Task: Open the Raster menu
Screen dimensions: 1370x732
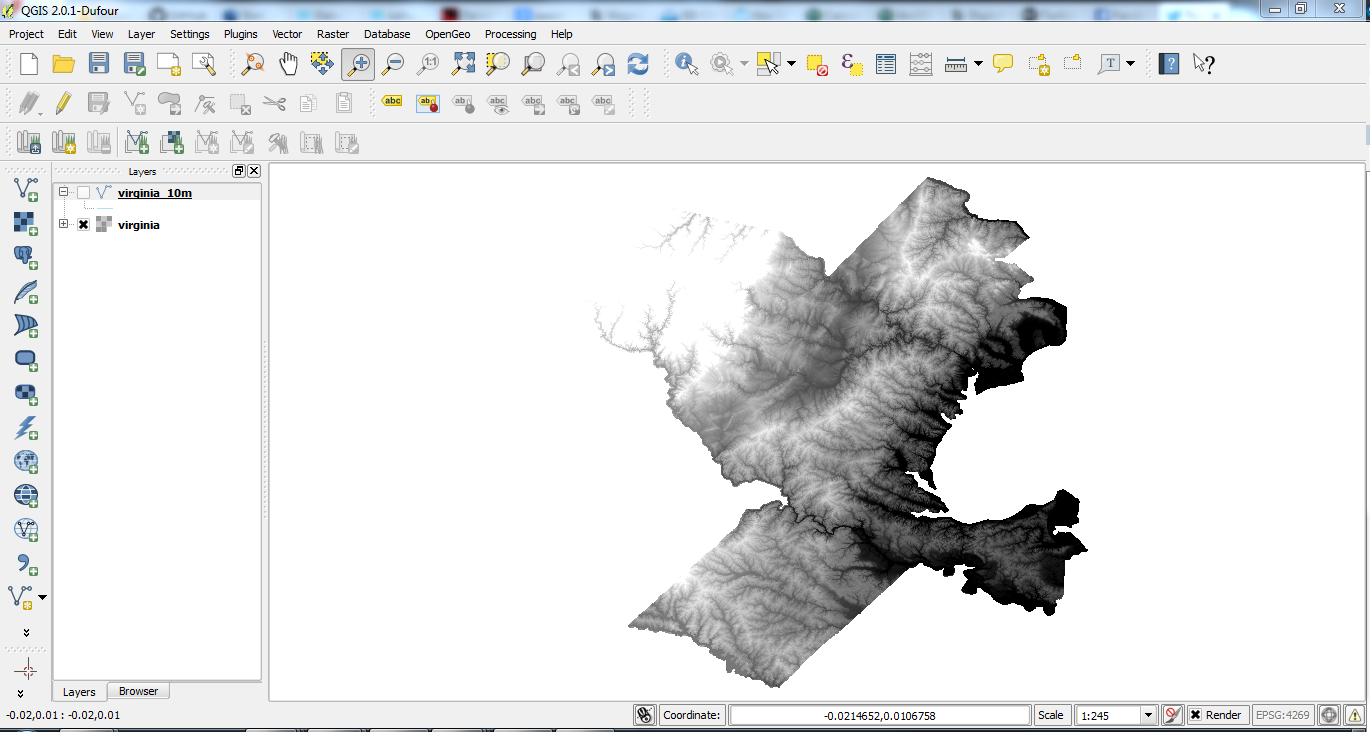Action: point(333,33)
